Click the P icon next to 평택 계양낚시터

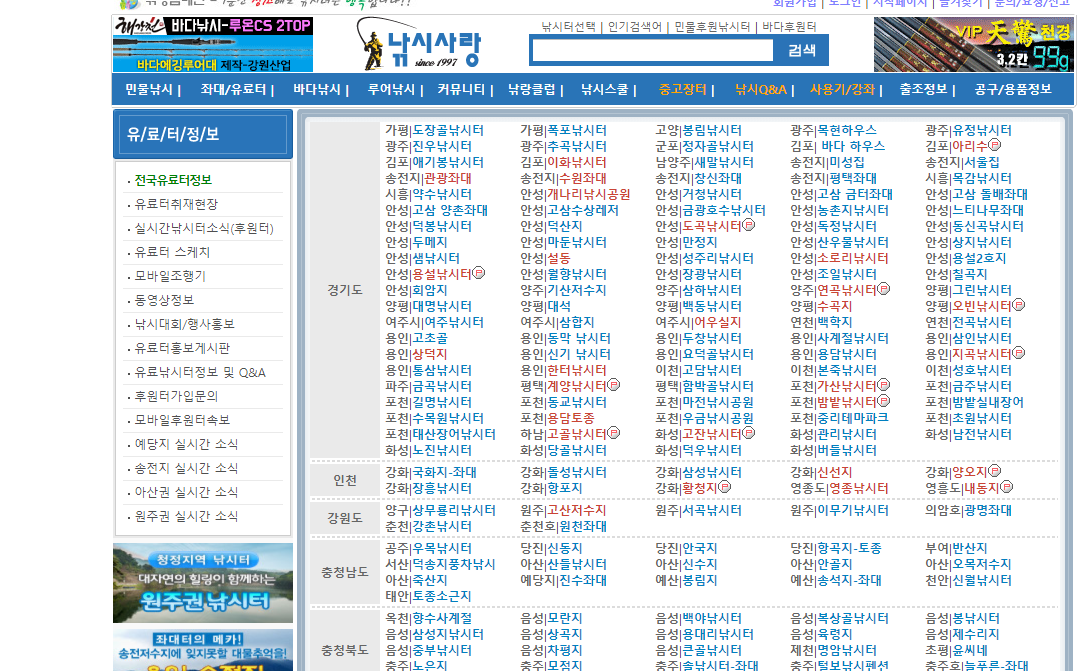tap(614, 385)
